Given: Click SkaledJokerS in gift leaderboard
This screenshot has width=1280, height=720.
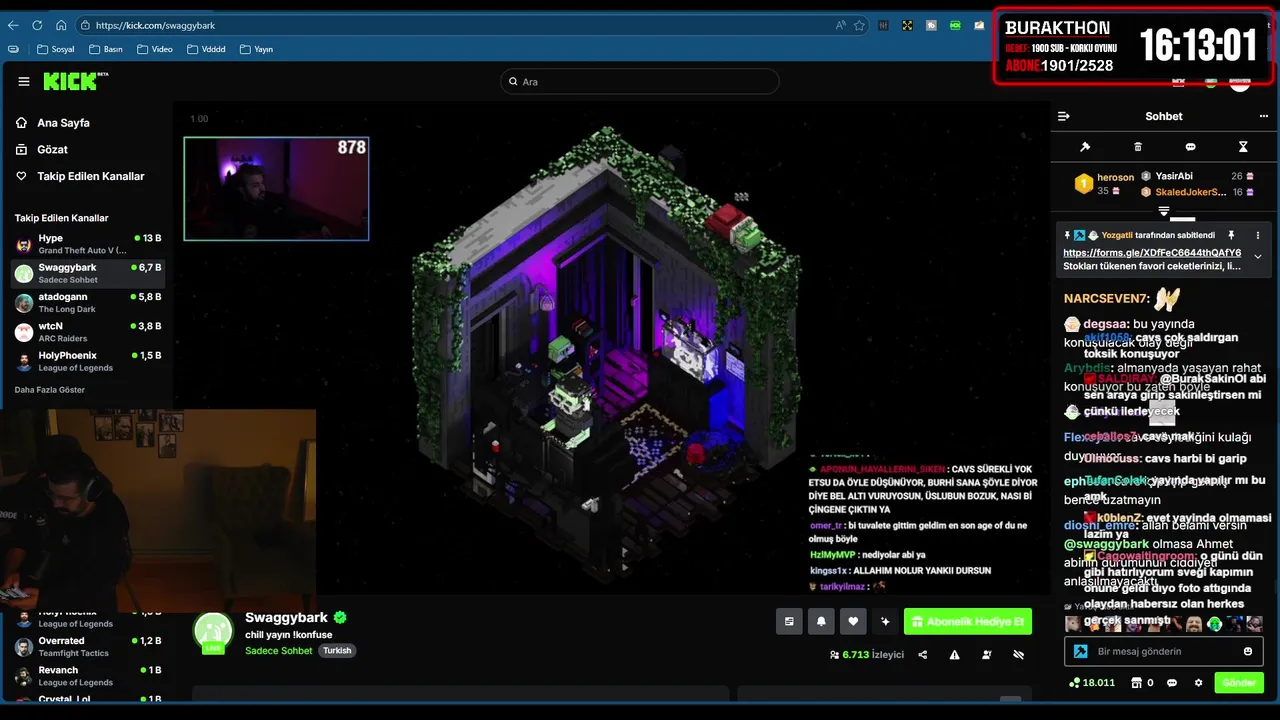Looking at the screenshot, I should [1190, 192].
